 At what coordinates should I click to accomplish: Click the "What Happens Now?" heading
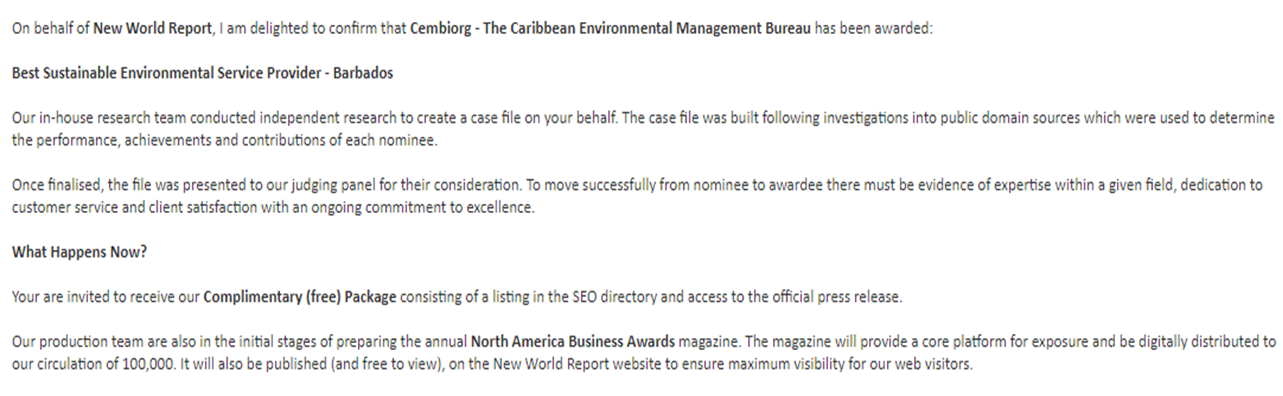pos(80,252)
